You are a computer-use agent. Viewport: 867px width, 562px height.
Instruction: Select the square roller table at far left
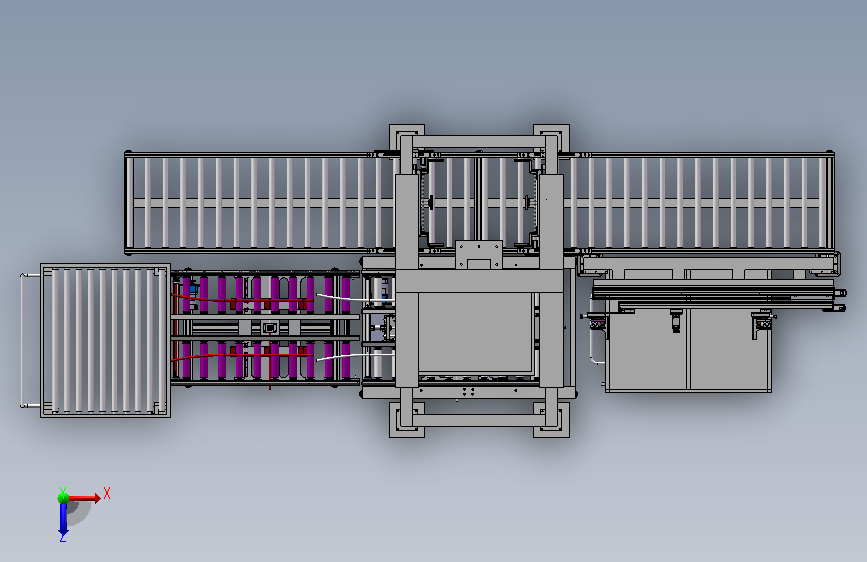pyautogui.click(x=105, y=340)
